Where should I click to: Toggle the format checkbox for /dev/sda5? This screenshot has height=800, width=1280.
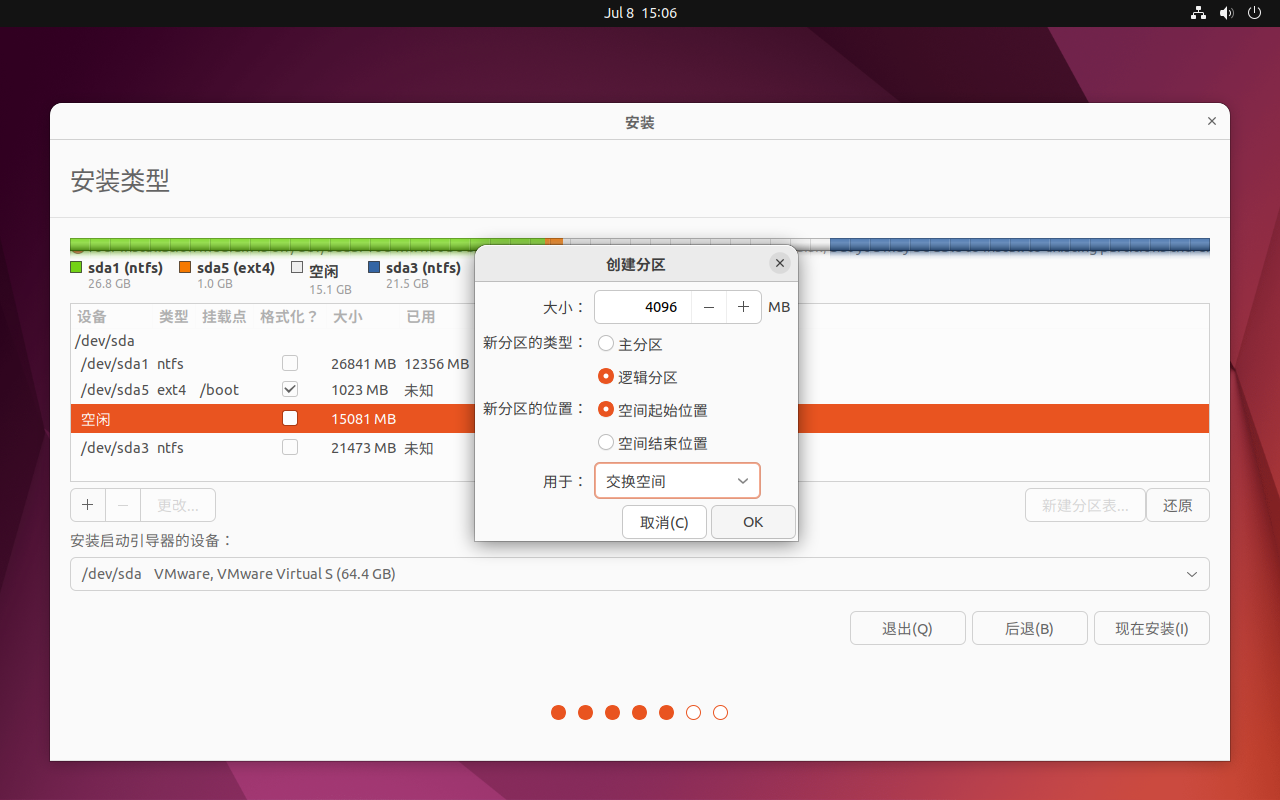point(290,389)
